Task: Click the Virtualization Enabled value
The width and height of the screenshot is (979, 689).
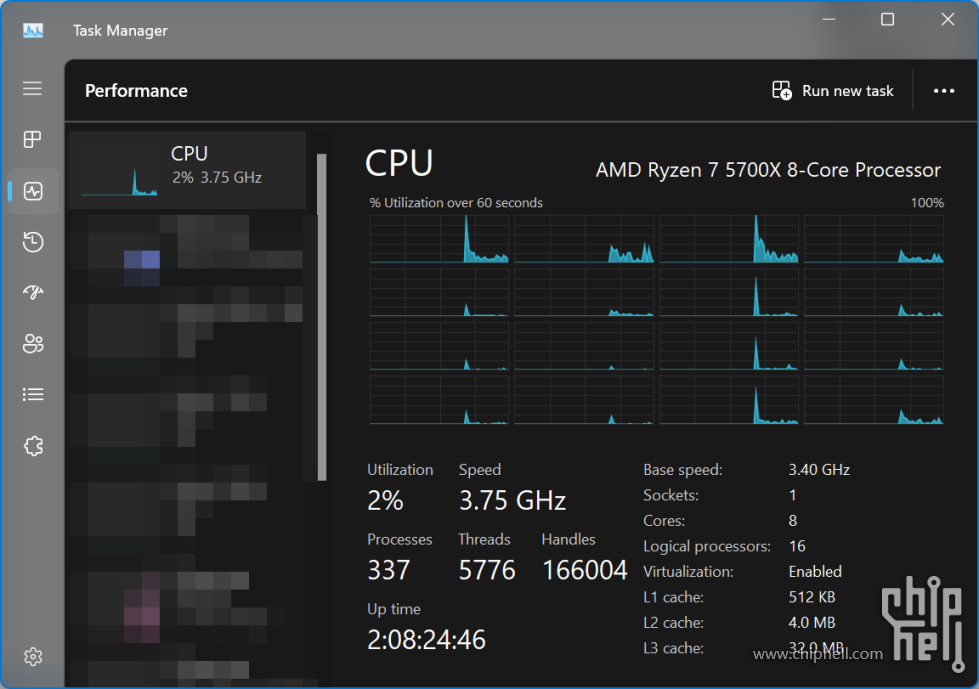Action: 815,572
